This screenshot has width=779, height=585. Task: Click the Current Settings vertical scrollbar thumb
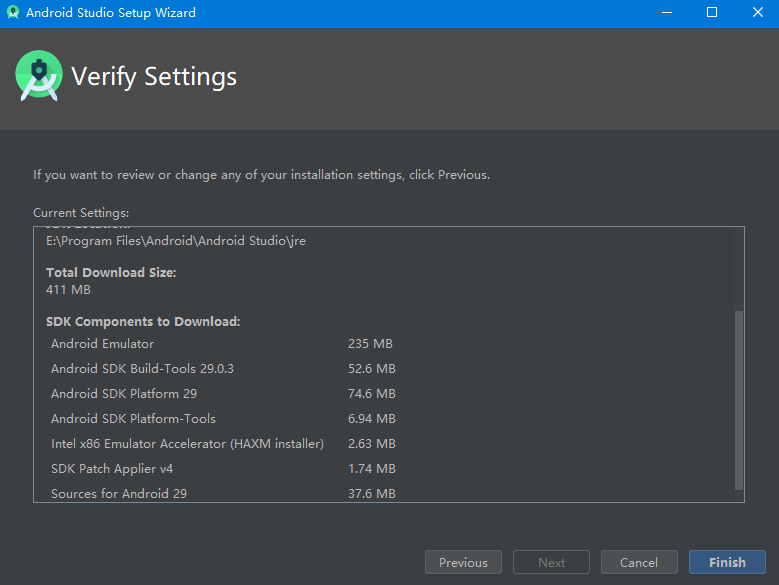(x=739, y=400)
